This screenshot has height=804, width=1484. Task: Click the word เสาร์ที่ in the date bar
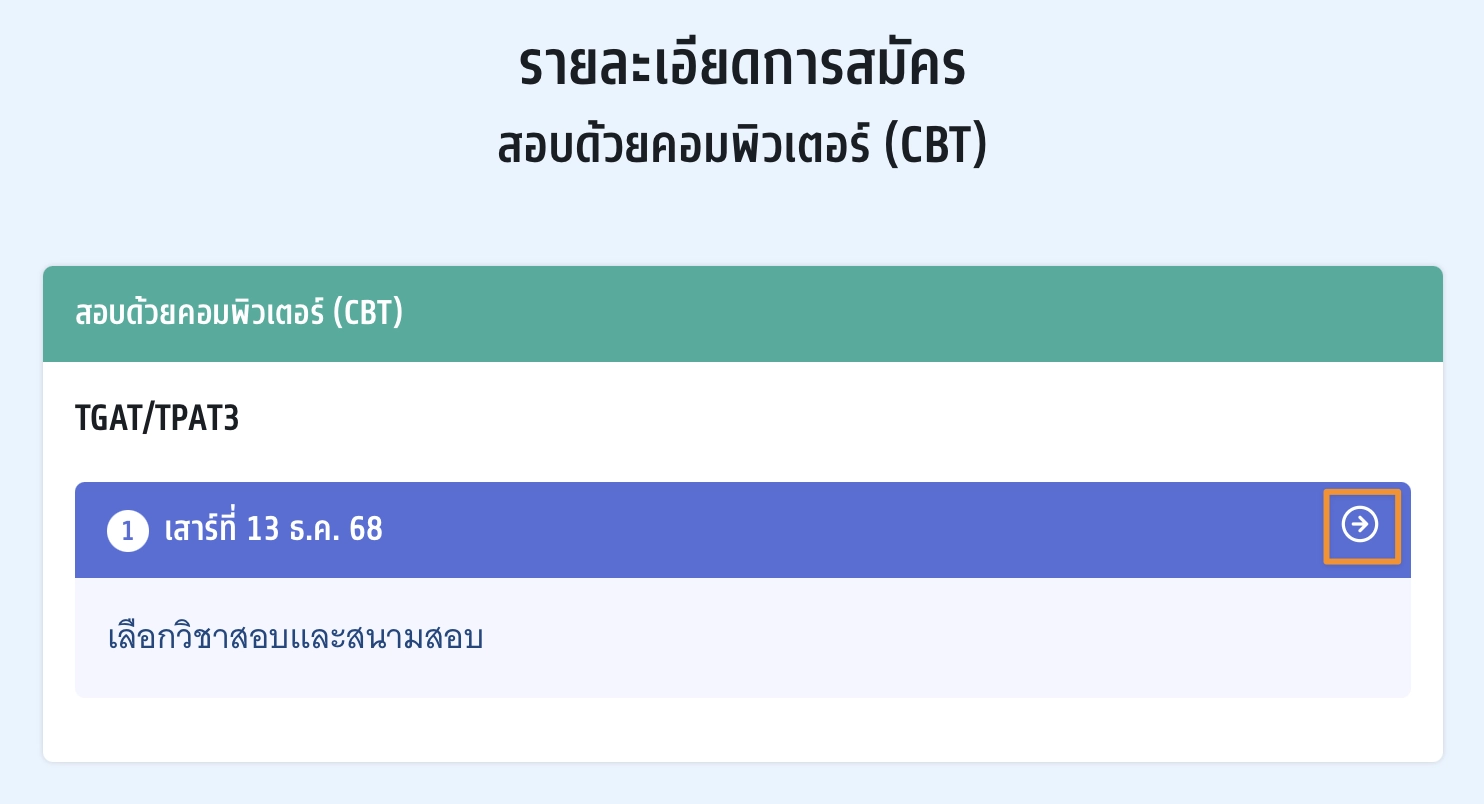(200, 529)
